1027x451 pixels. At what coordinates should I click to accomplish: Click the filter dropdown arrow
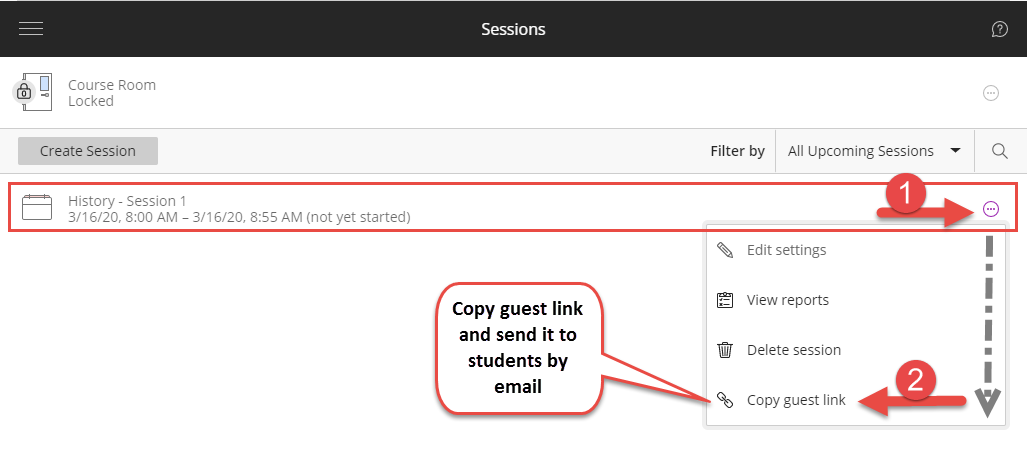[x=955, y=151]
